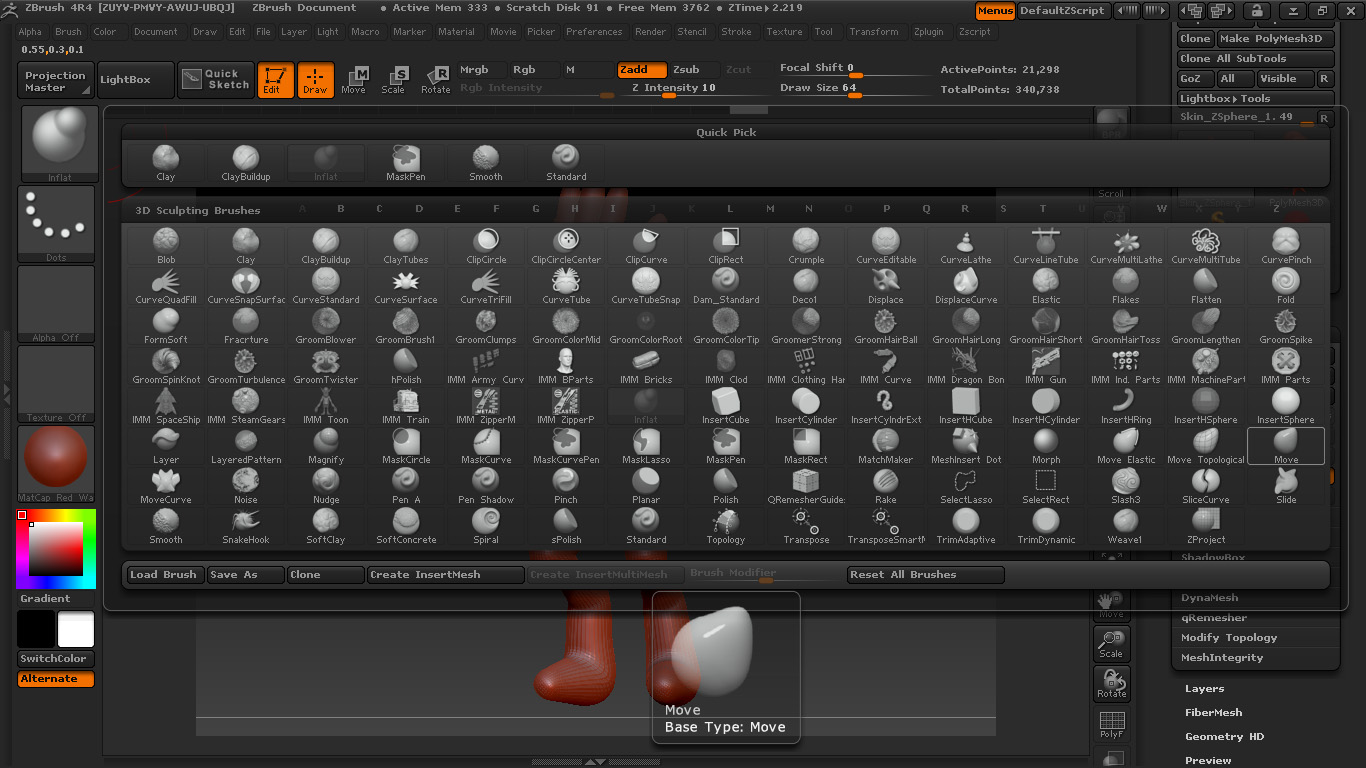Open the Lightbox Tools dropdown
The height and width of the screenshot is (768, 1366).
[1255, 99]
